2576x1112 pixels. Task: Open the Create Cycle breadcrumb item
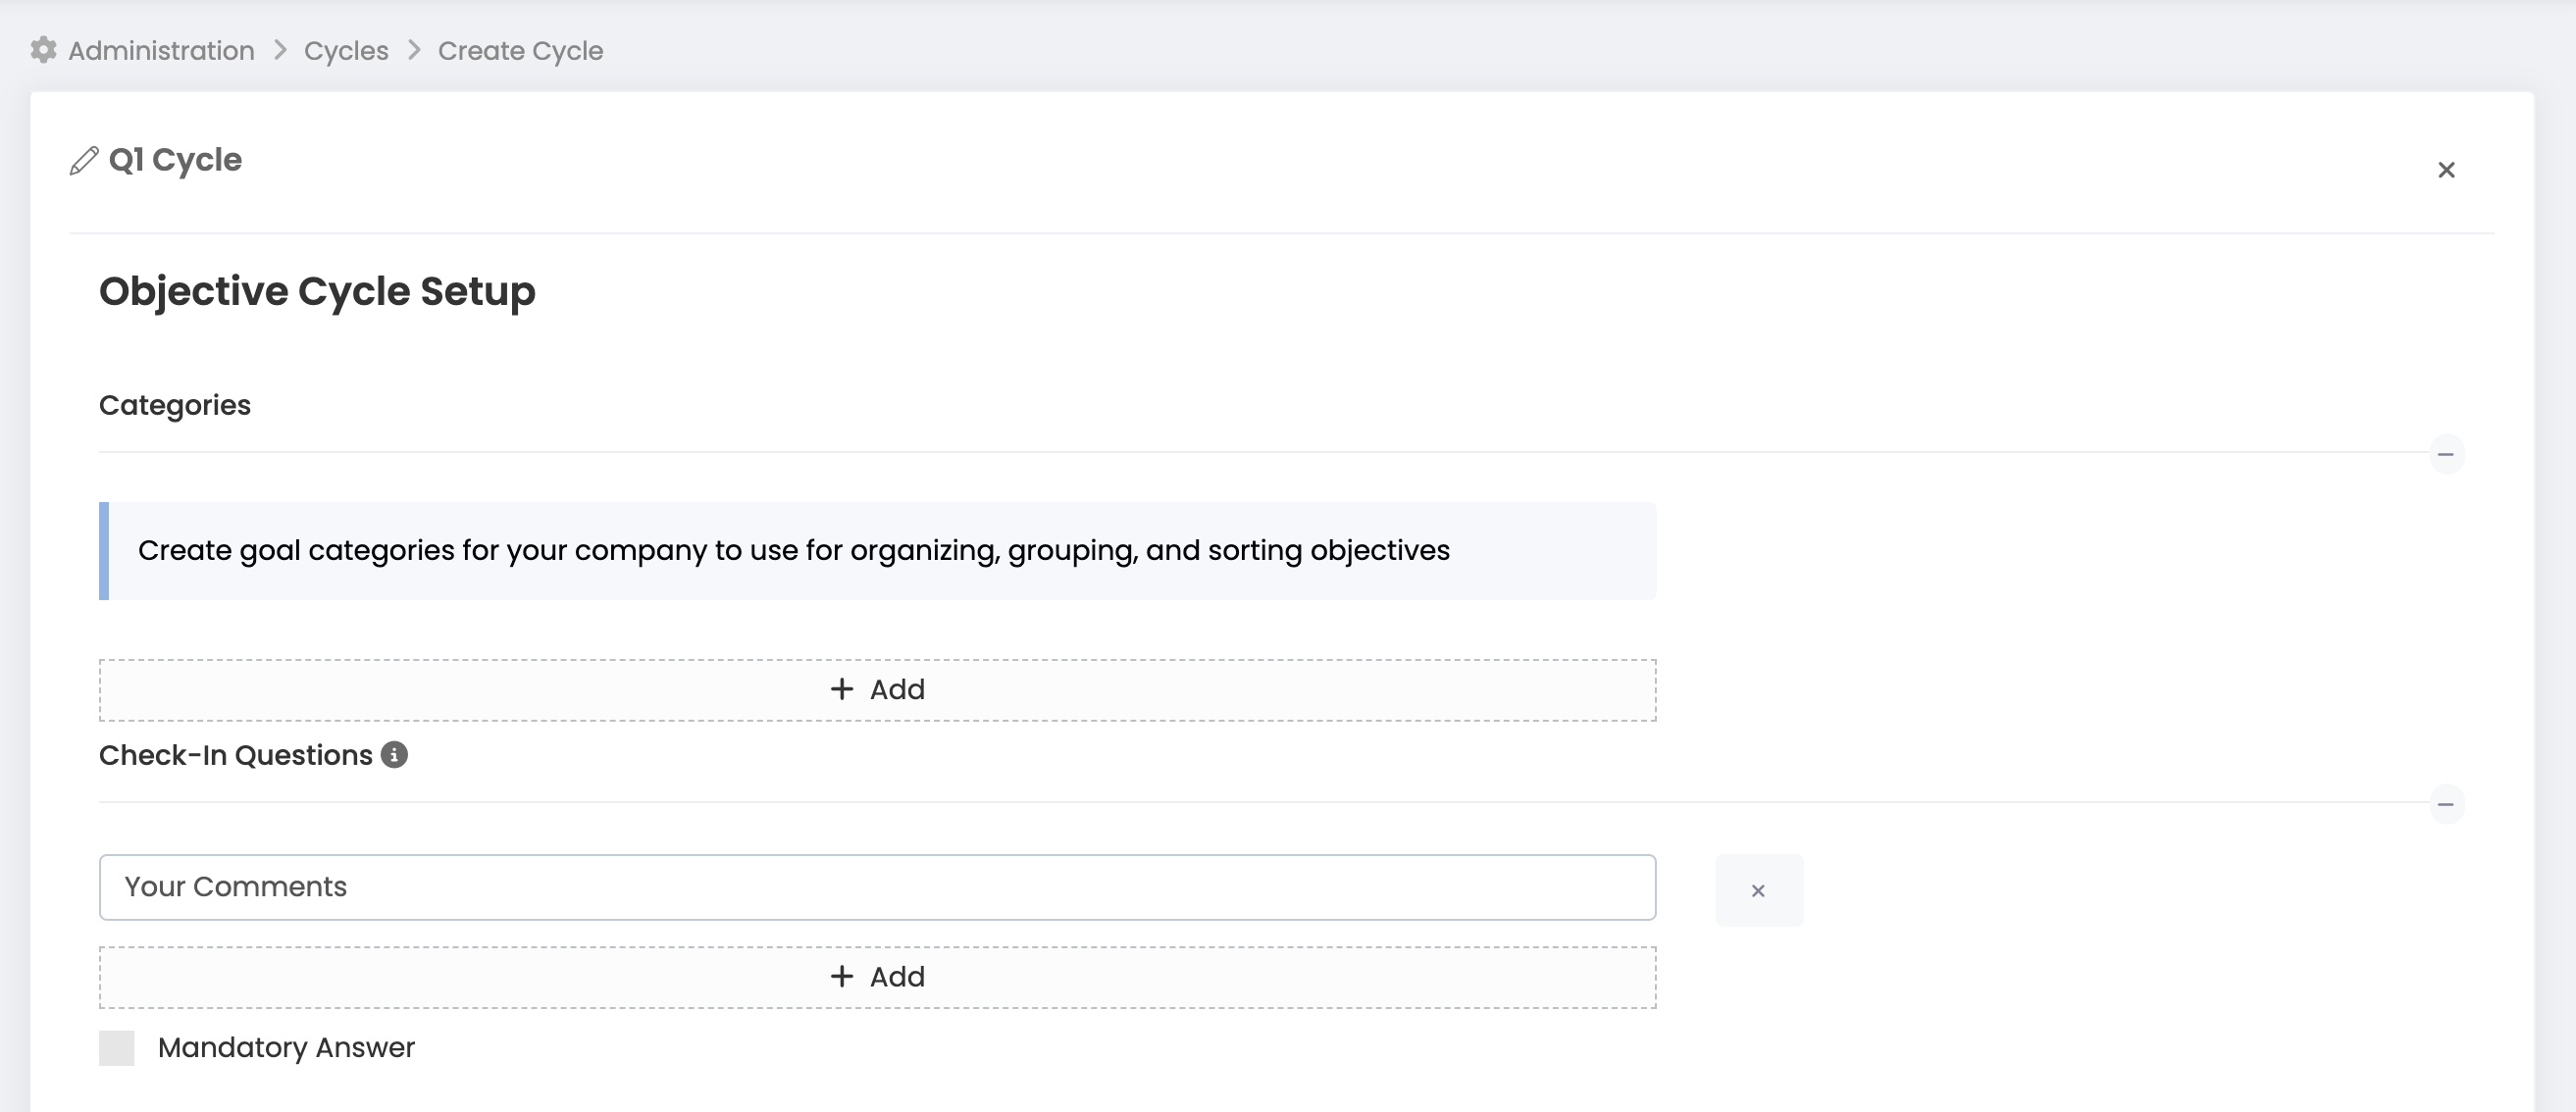520,50
